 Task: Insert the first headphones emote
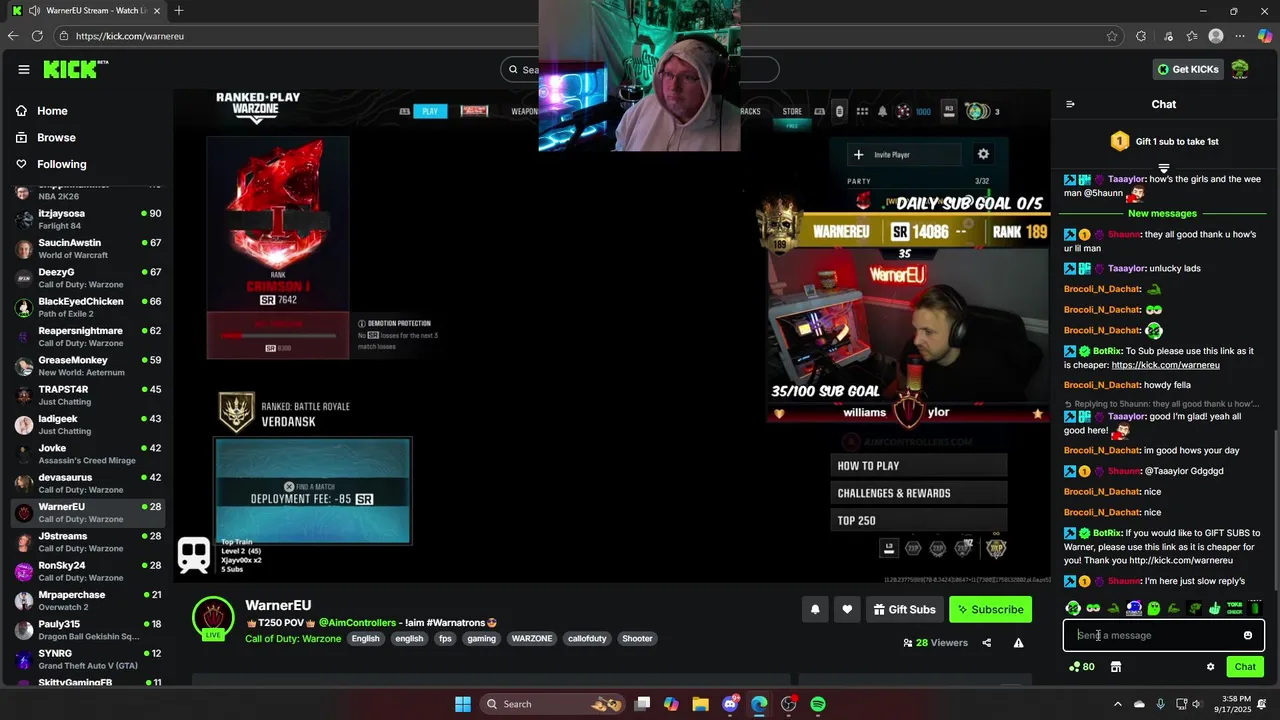click(1073, 607)
